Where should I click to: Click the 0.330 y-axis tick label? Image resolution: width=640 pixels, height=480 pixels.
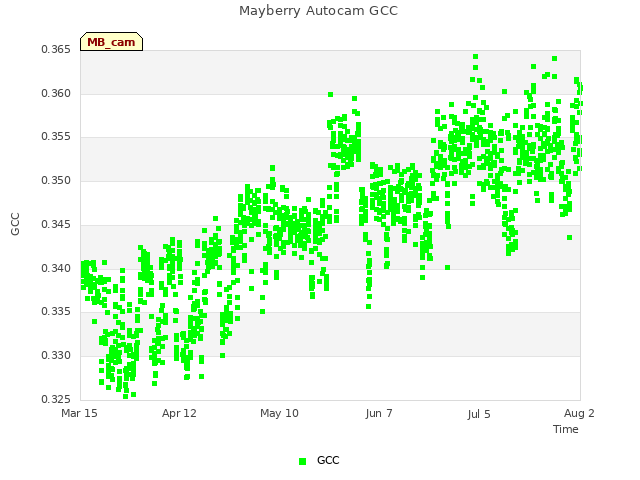[x=56, y=356]
